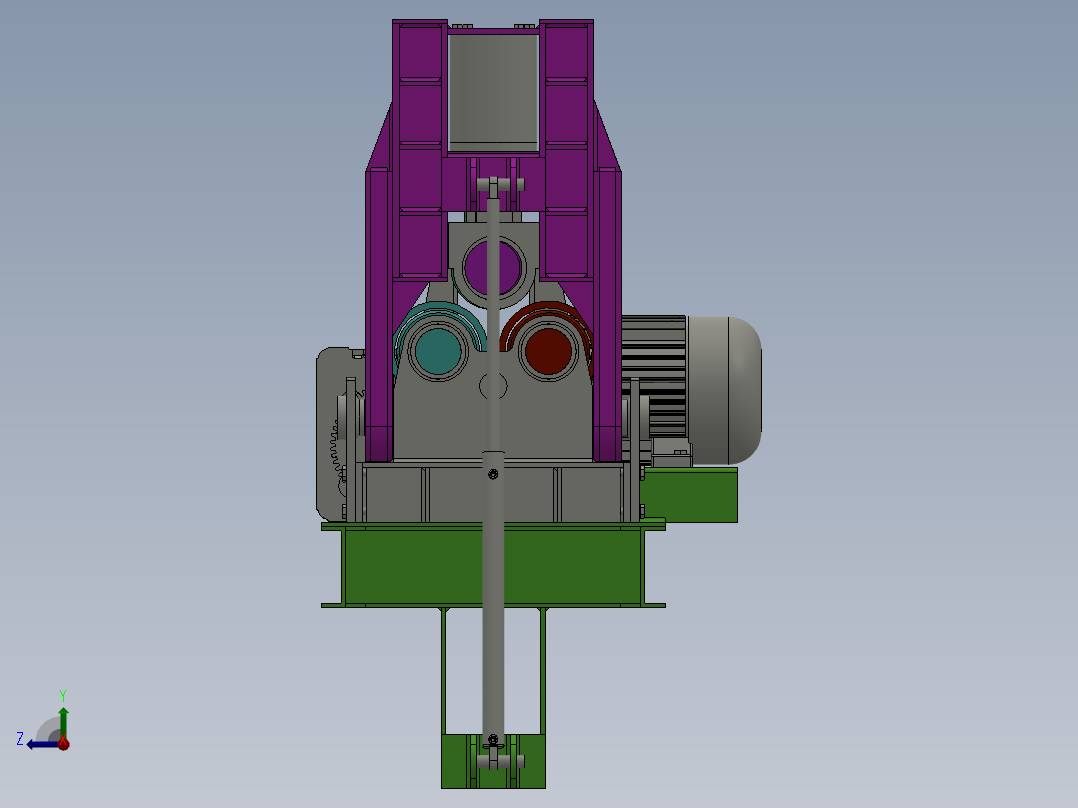Select the grey plate at the frame top
The width and height of the screenshot is (1078, 808).
click(493, 93)
